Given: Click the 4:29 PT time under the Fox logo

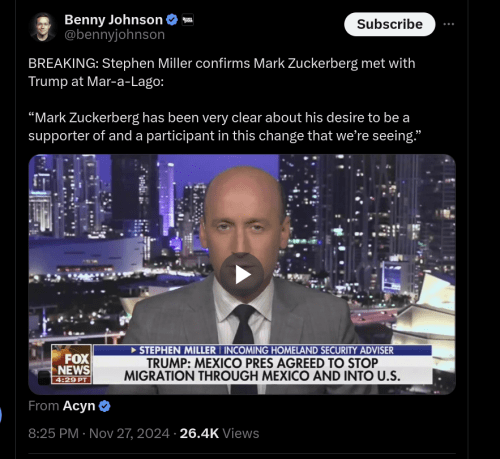Looking at the screenshot, I should pos(71,380).
